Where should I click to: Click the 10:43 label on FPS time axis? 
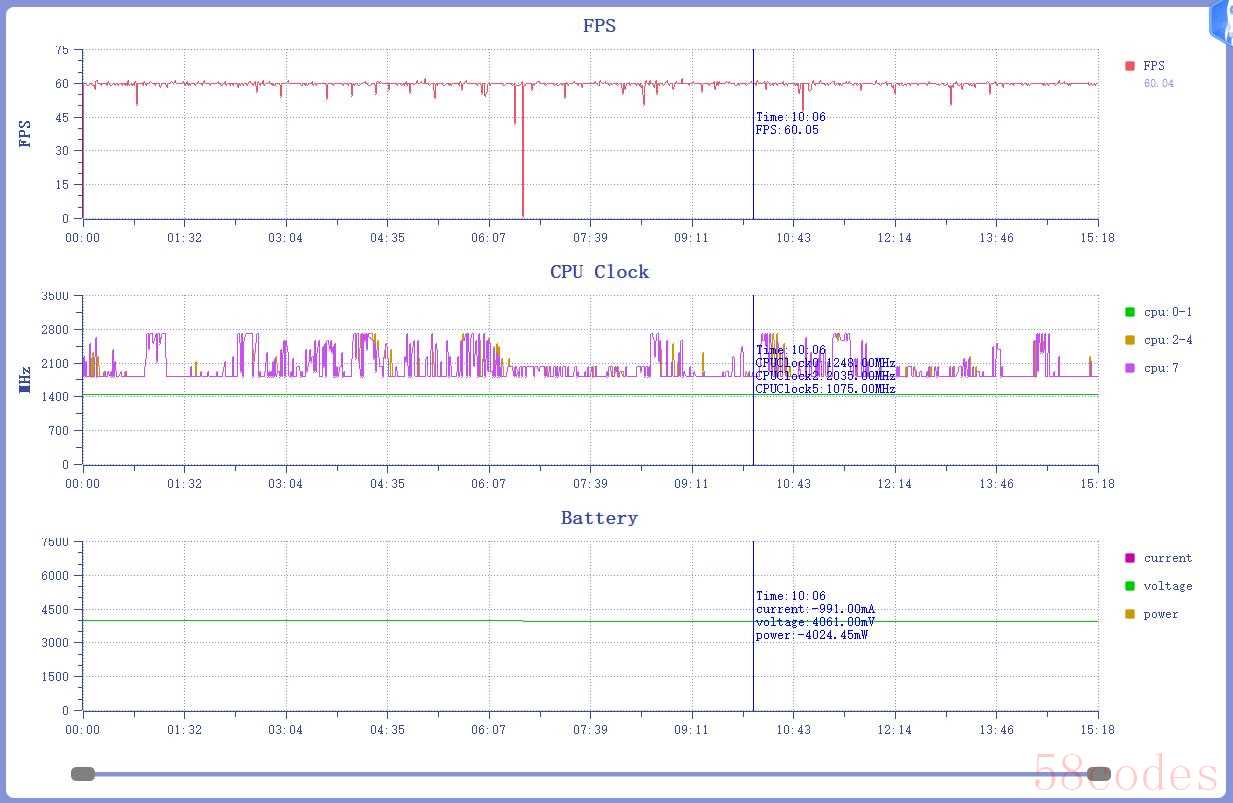tap(793, 238)
